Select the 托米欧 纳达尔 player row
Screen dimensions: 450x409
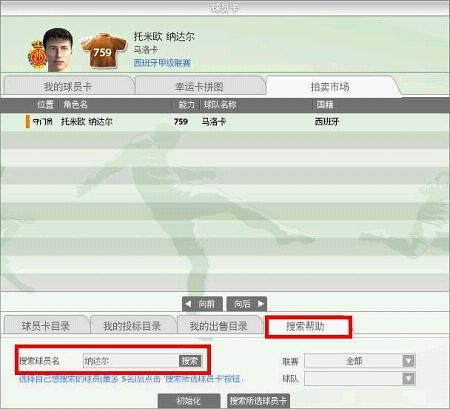[225, 122]
